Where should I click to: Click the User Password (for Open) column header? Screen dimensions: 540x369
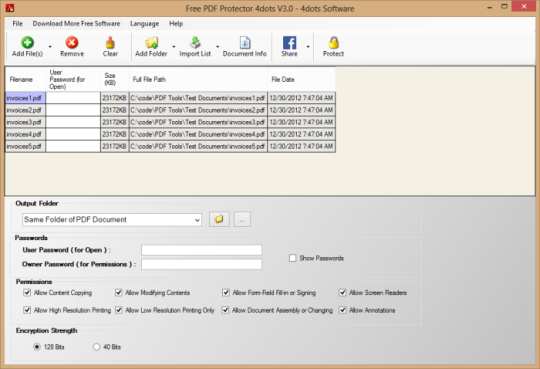[x=73, y=79]
